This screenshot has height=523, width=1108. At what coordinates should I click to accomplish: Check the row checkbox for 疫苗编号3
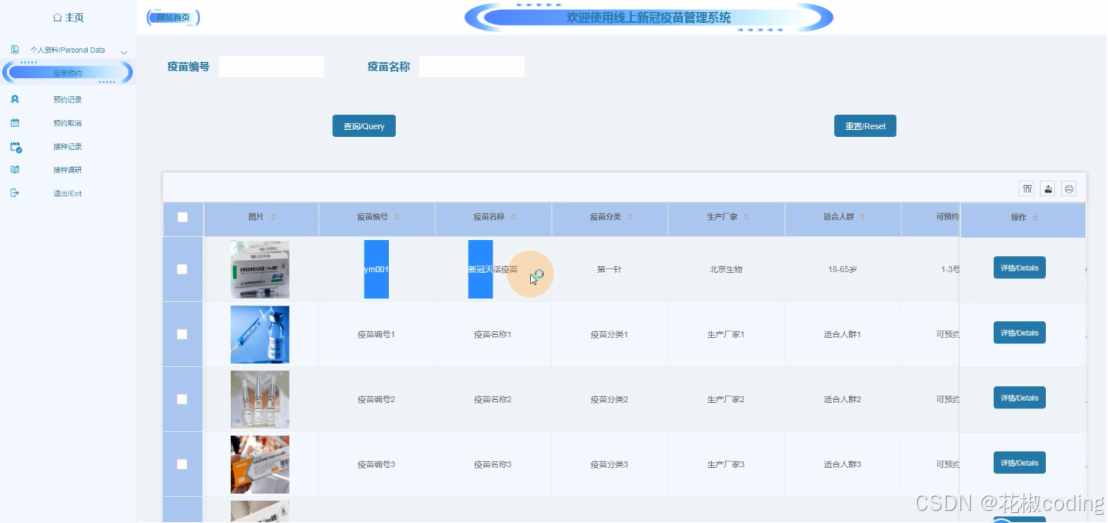(182, 464)
